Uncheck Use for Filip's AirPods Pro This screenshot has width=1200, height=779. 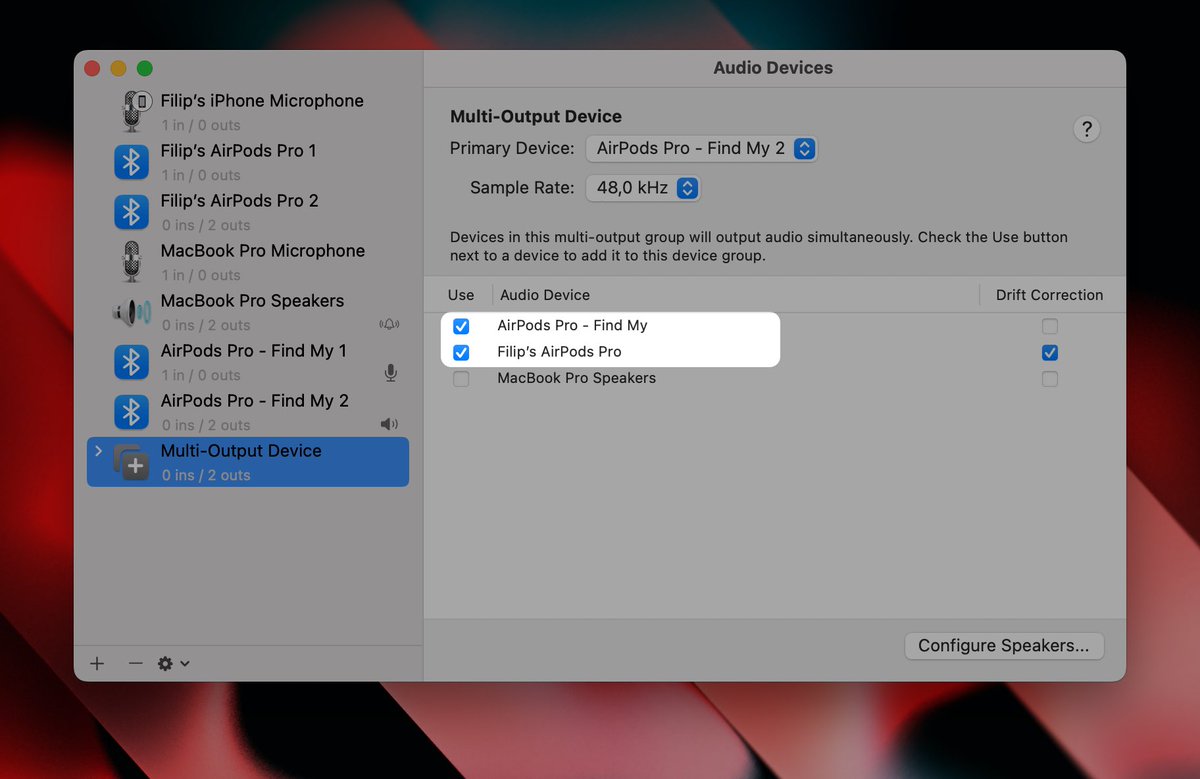pyautogui.click(x=461, y=352)
